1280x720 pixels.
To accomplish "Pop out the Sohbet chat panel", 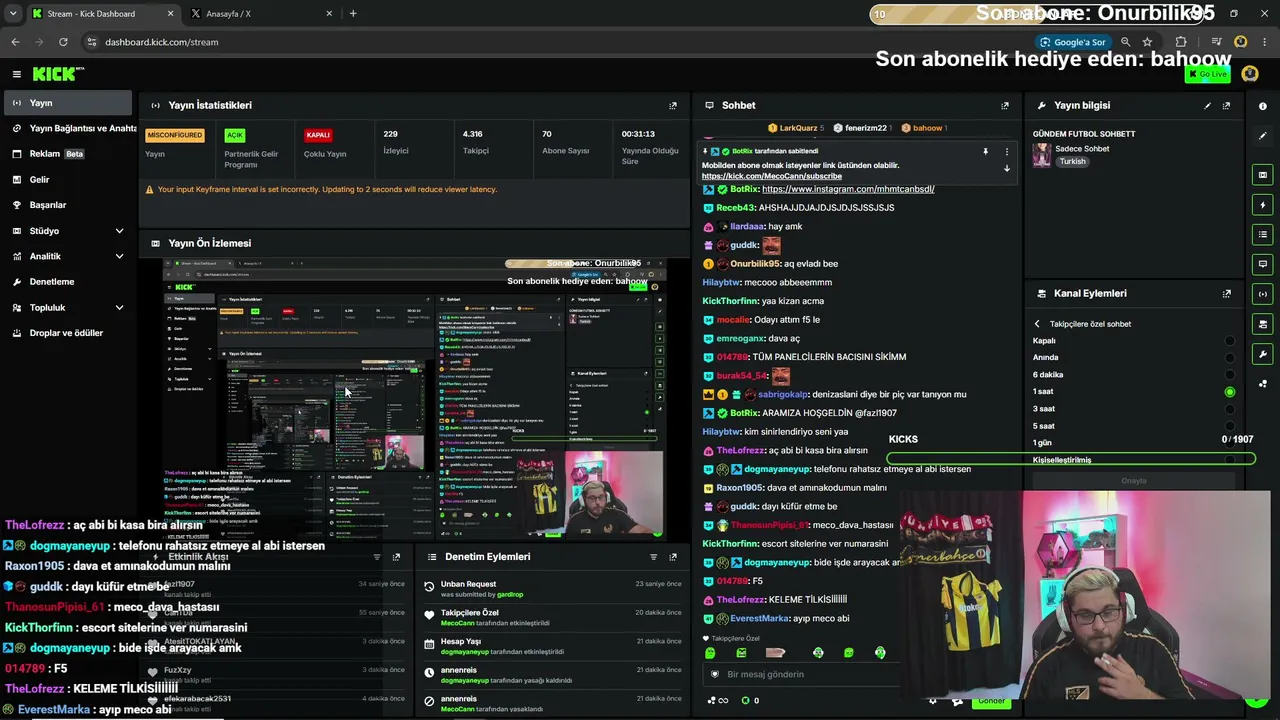I will click(1005, 105).
